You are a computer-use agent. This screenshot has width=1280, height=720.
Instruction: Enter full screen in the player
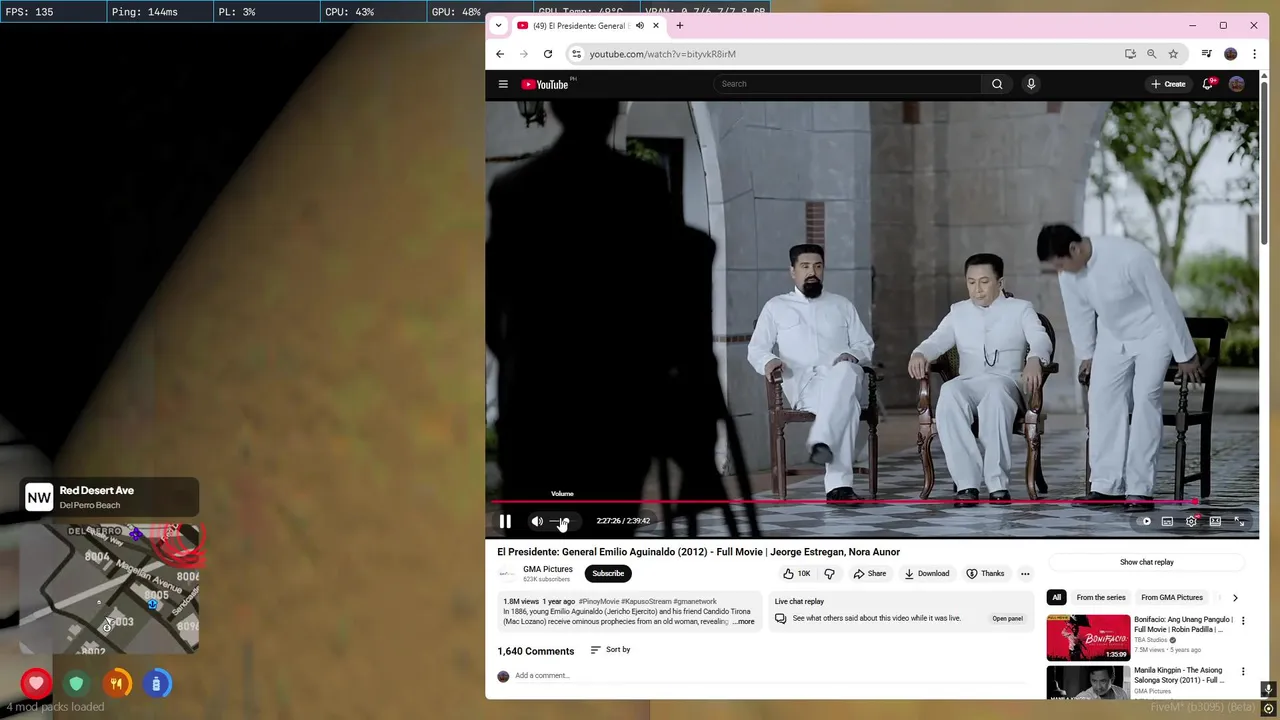coord(1239,521)
